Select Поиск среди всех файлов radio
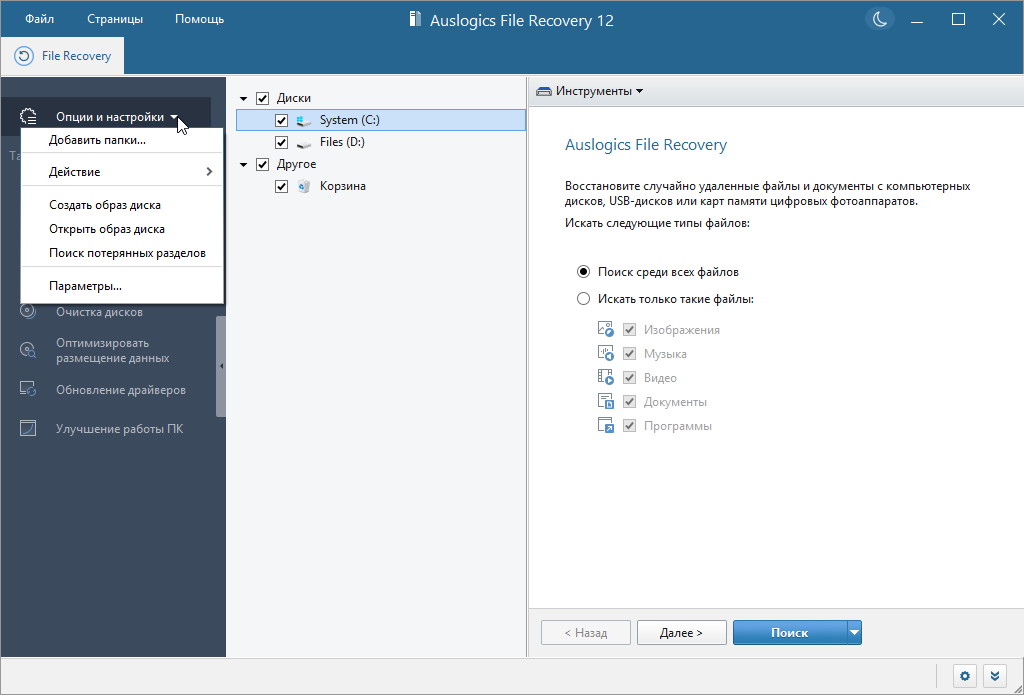 pyautogui.click(x=583, y=272)
